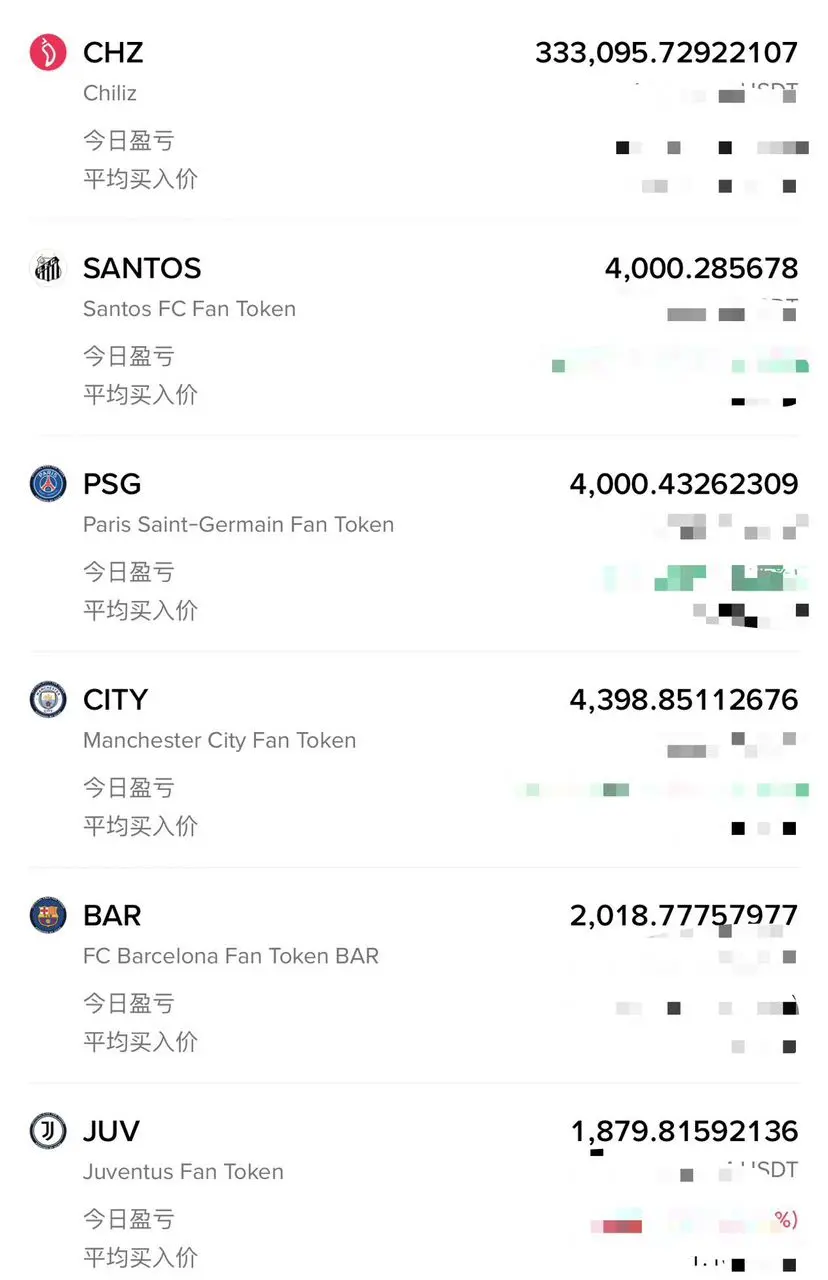Select the JUV ticker name
Image resolution: width=828 pixels, height=1280 pixels.
coord(111,1131)
